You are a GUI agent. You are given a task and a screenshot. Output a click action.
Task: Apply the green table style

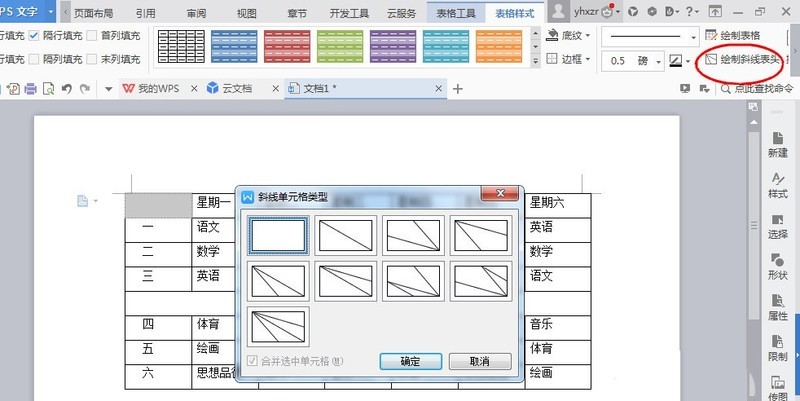[x=340, y=46]
